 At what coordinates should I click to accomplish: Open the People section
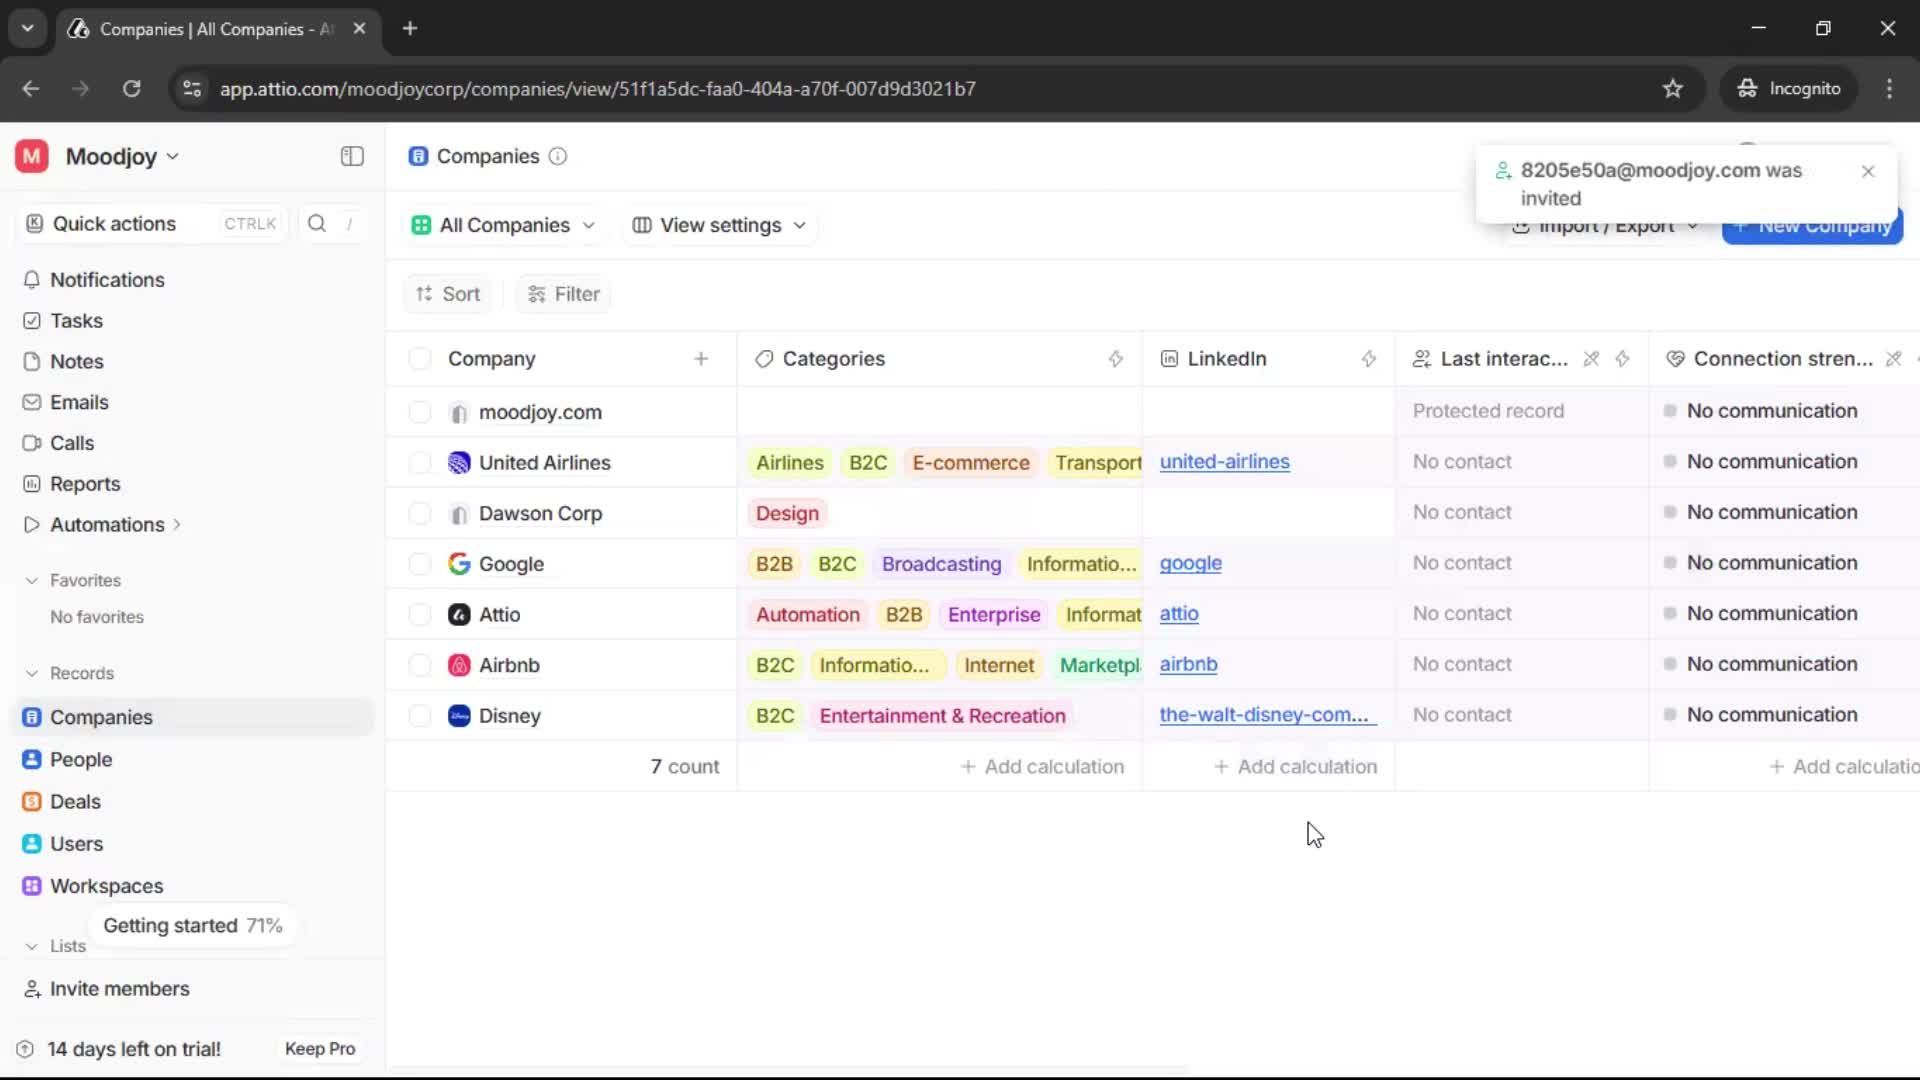pos(81,758)
